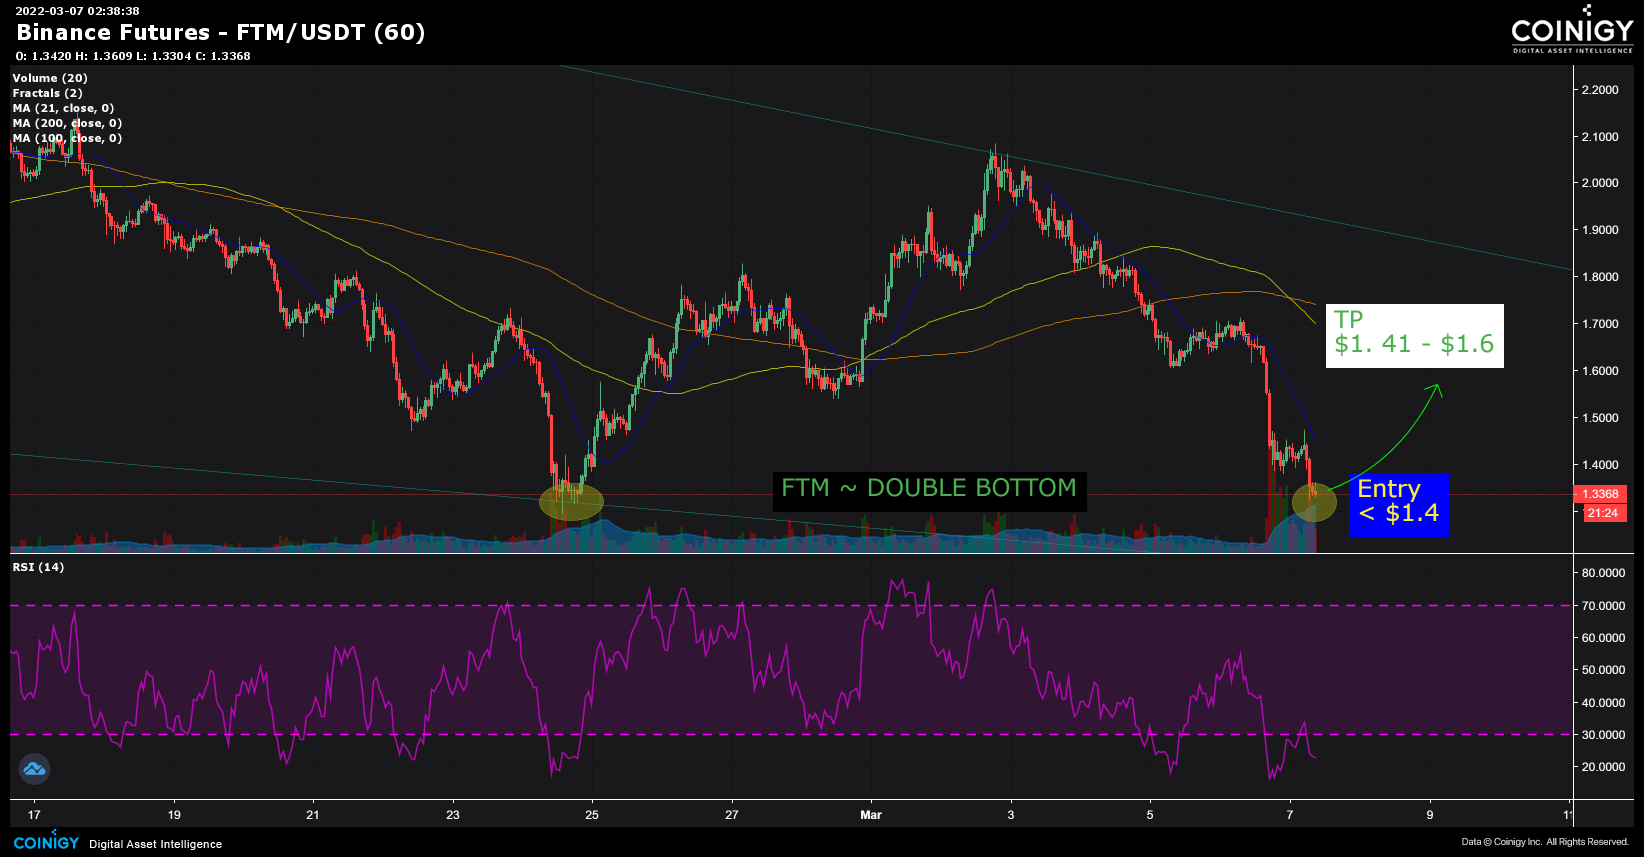Click the 19 date on time axis
The image size is (1644, 857).
click(174, 815)
